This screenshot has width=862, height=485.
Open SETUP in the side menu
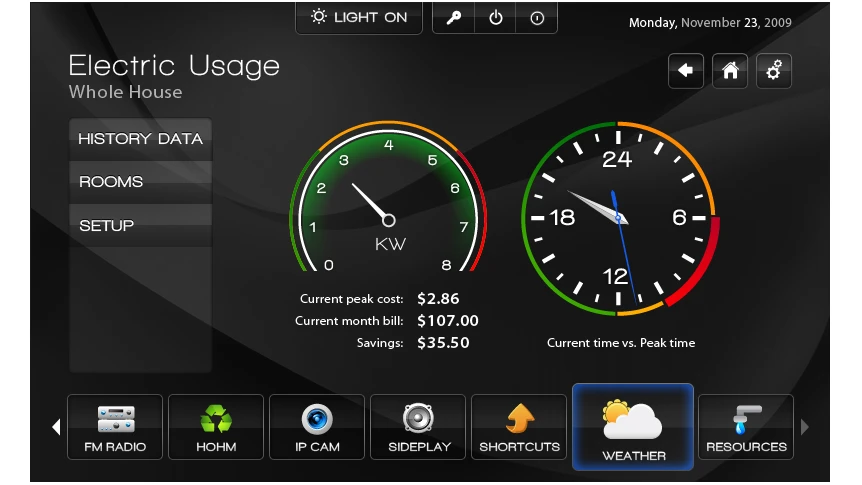[x=141, y=225]
